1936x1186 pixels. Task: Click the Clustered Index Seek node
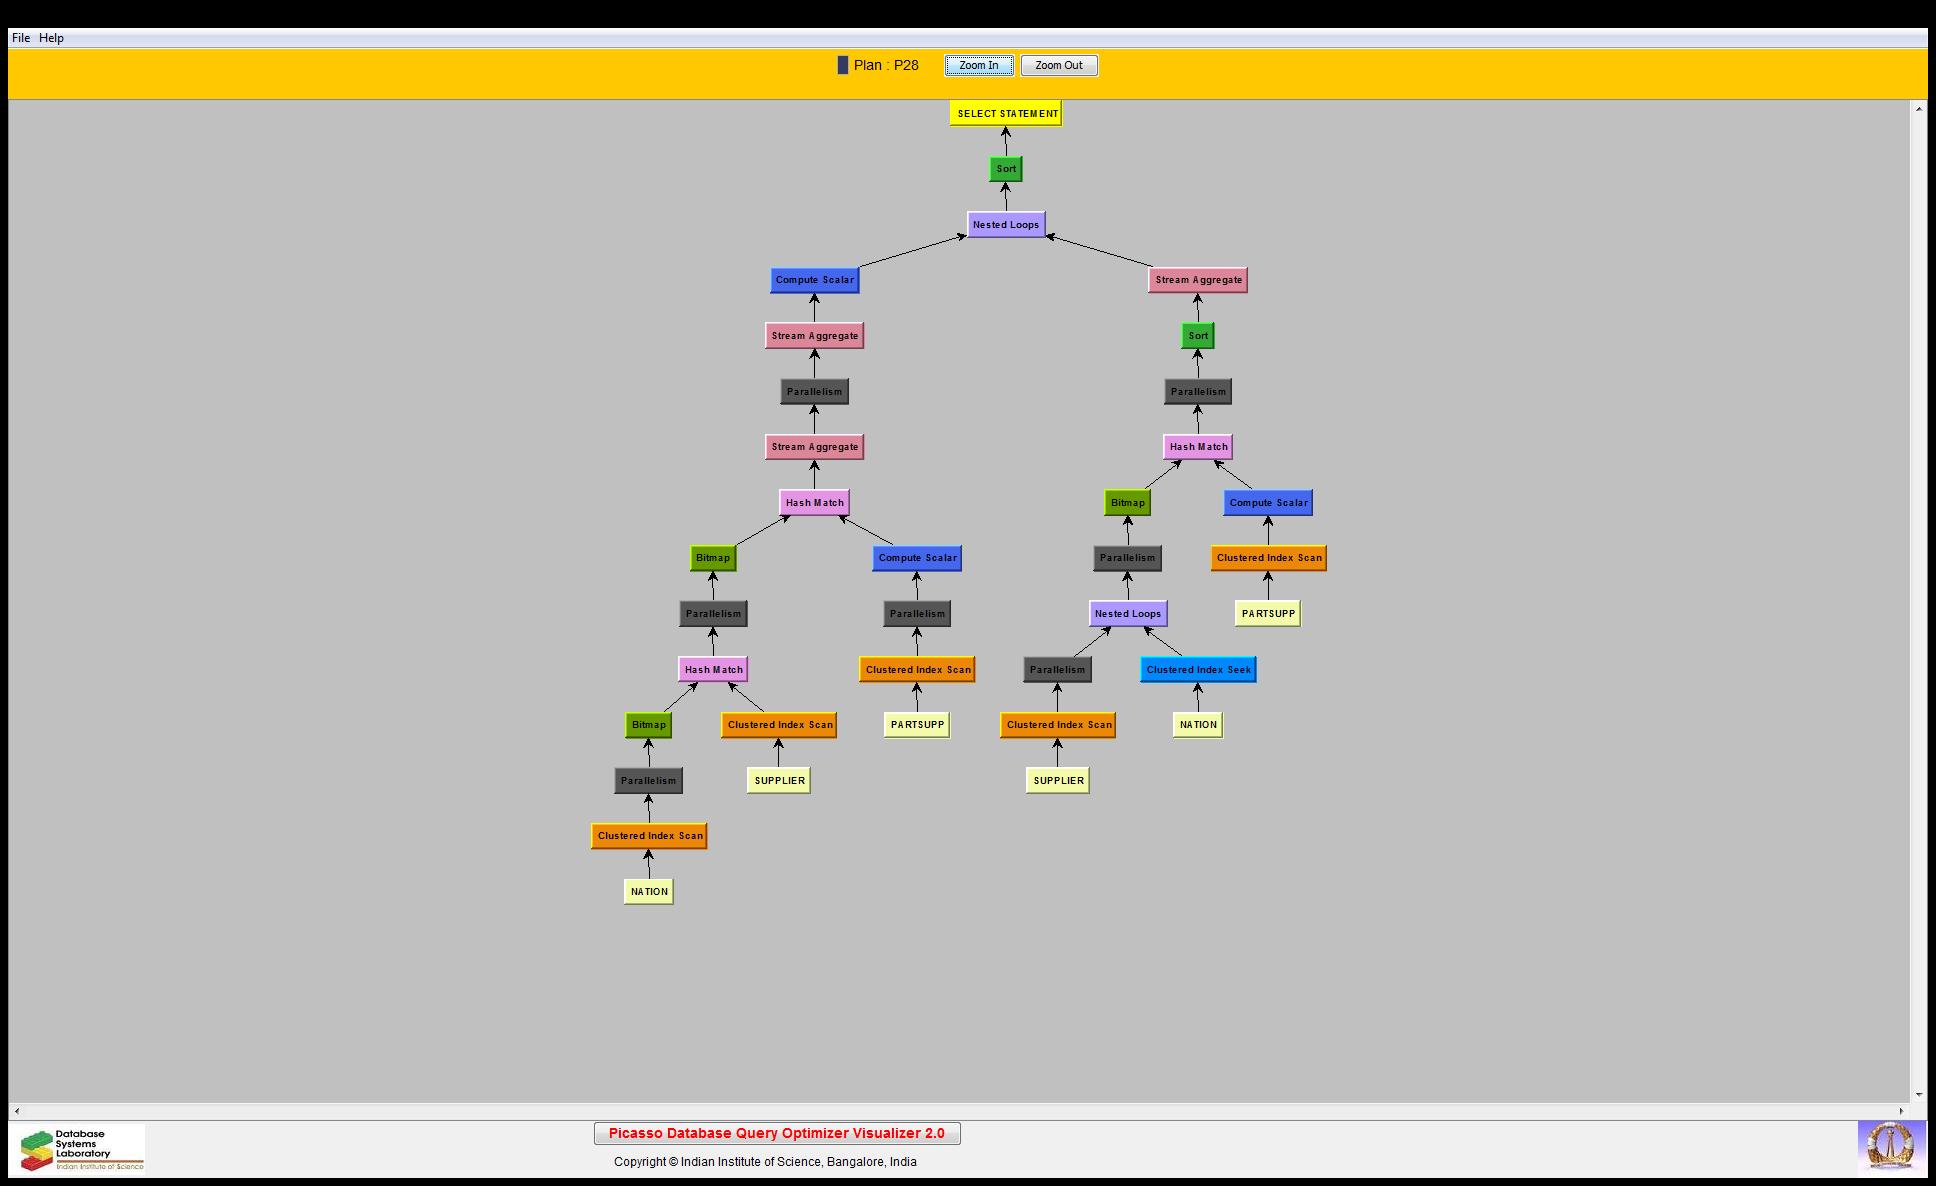pos(1198,670)
